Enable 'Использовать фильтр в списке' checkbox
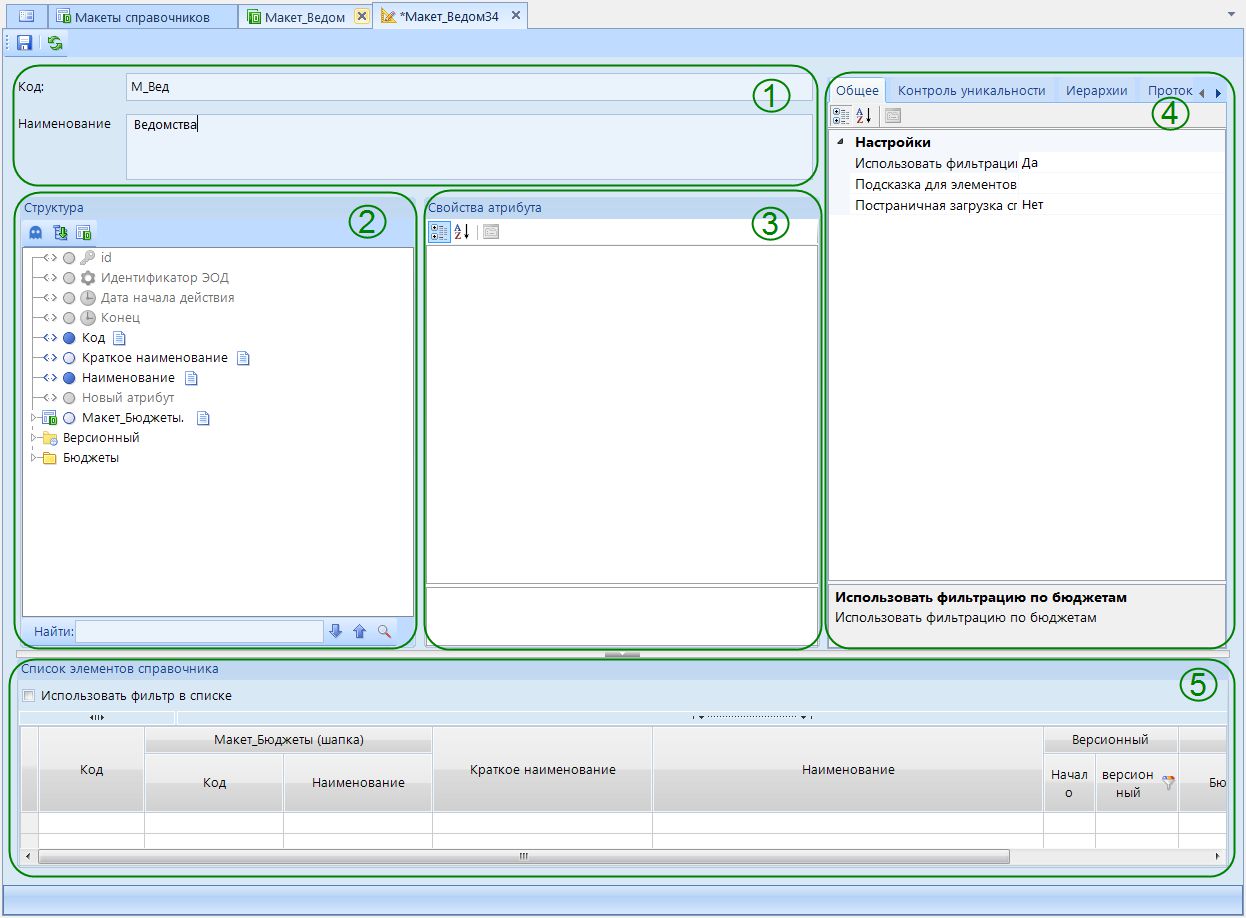This screenshot has width=1246, height=918. tap(29, 696)
